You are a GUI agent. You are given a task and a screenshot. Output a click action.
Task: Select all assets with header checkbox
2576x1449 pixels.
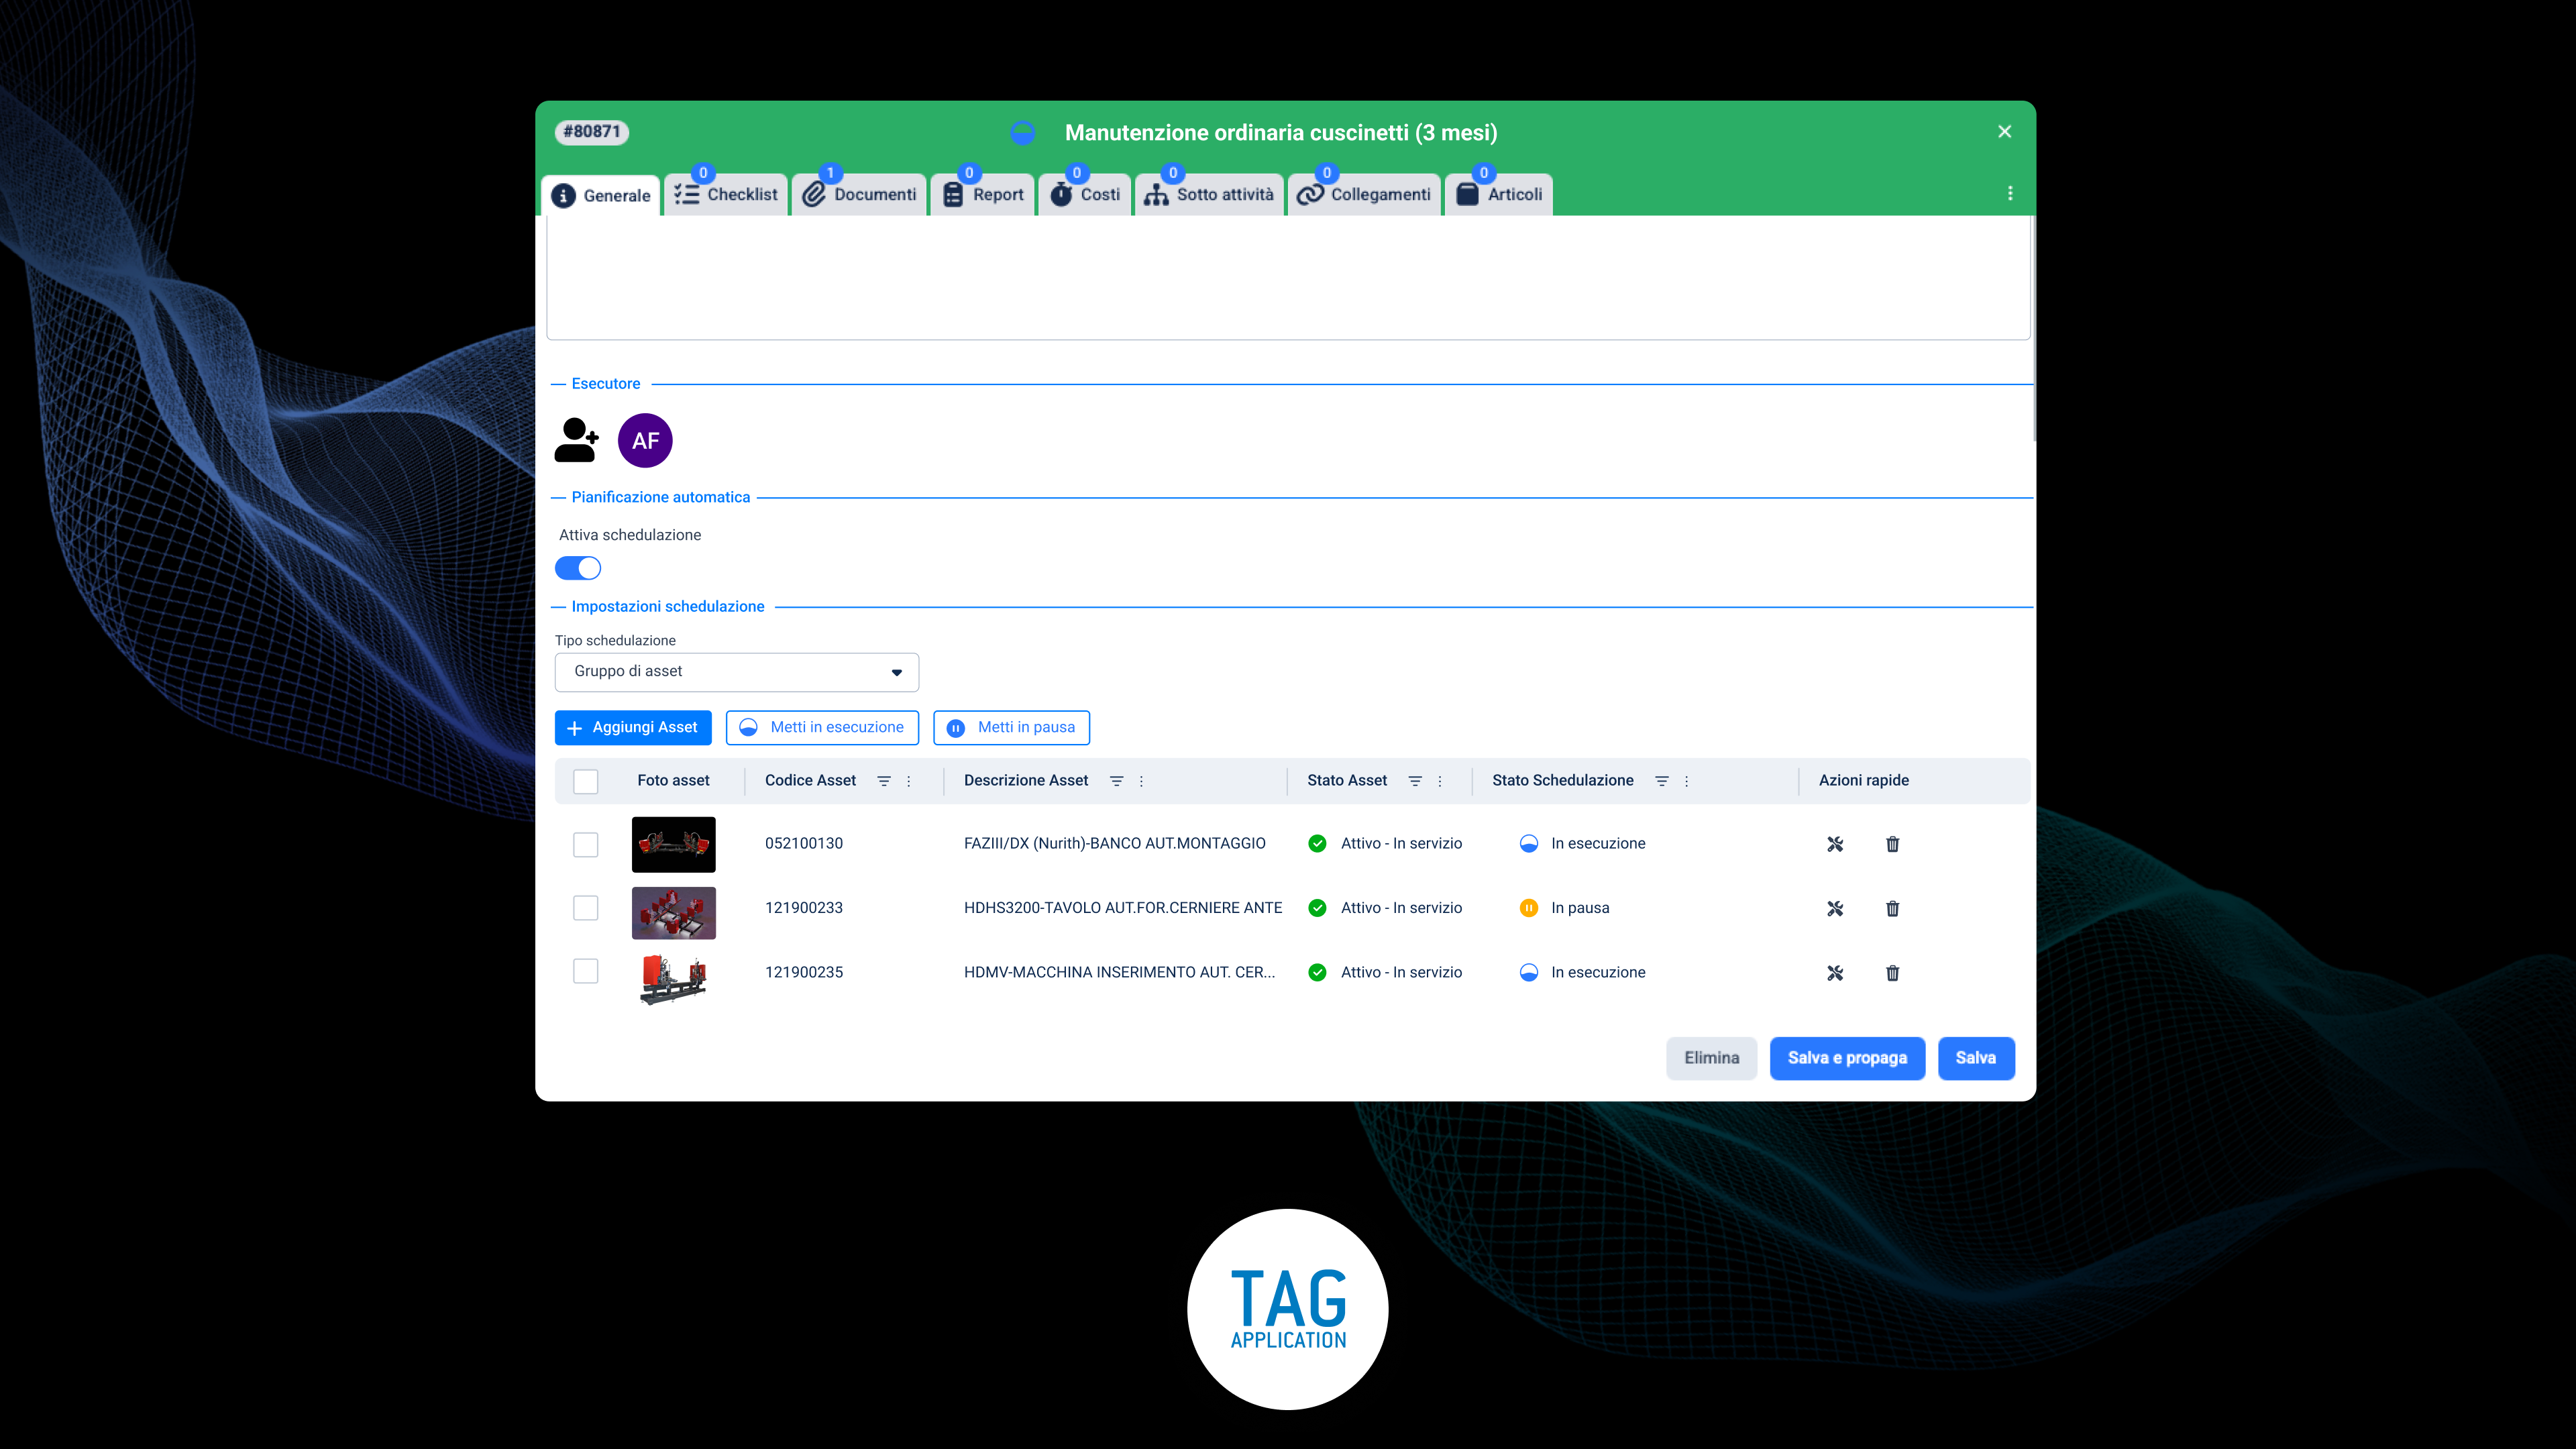pyautogui.click(x=585, y=781)
